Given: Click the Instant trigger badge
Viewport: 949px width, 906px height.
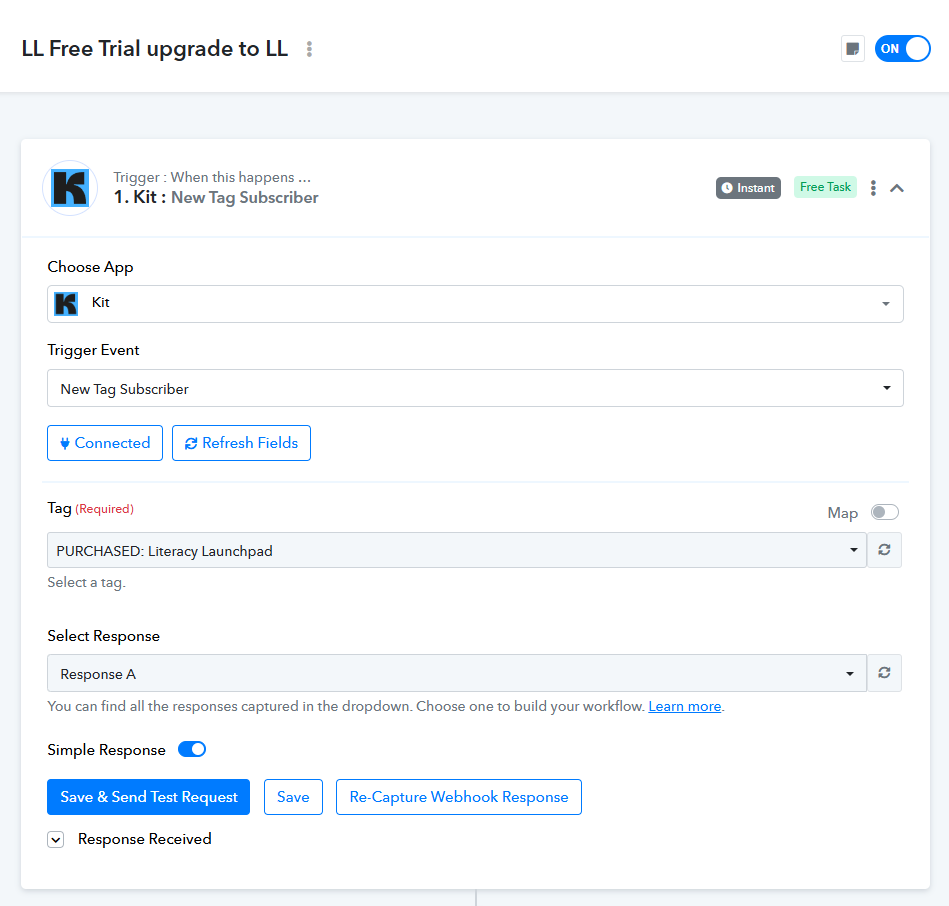Looking at the screenshot, I should click(x=748, y=188).
